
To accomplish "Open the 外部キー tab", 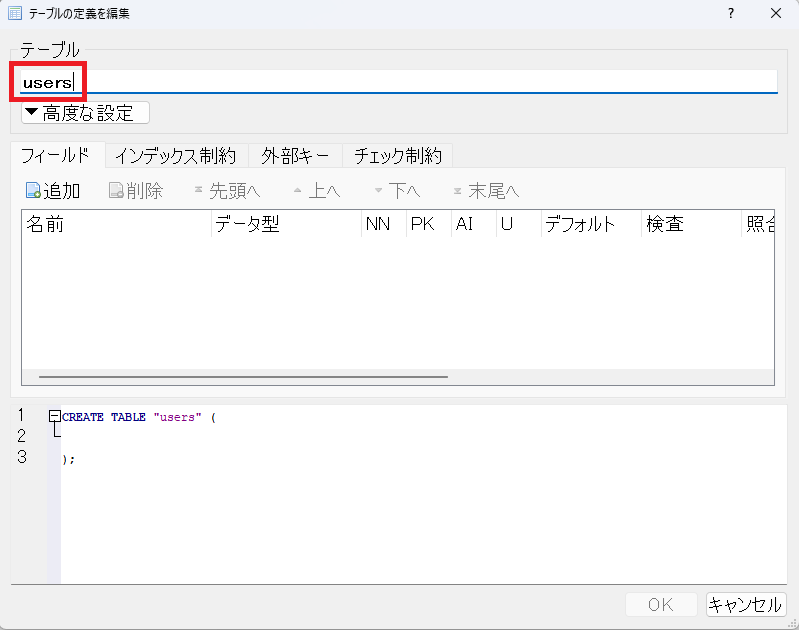I will pyautogui.click(x=295, y=155).
